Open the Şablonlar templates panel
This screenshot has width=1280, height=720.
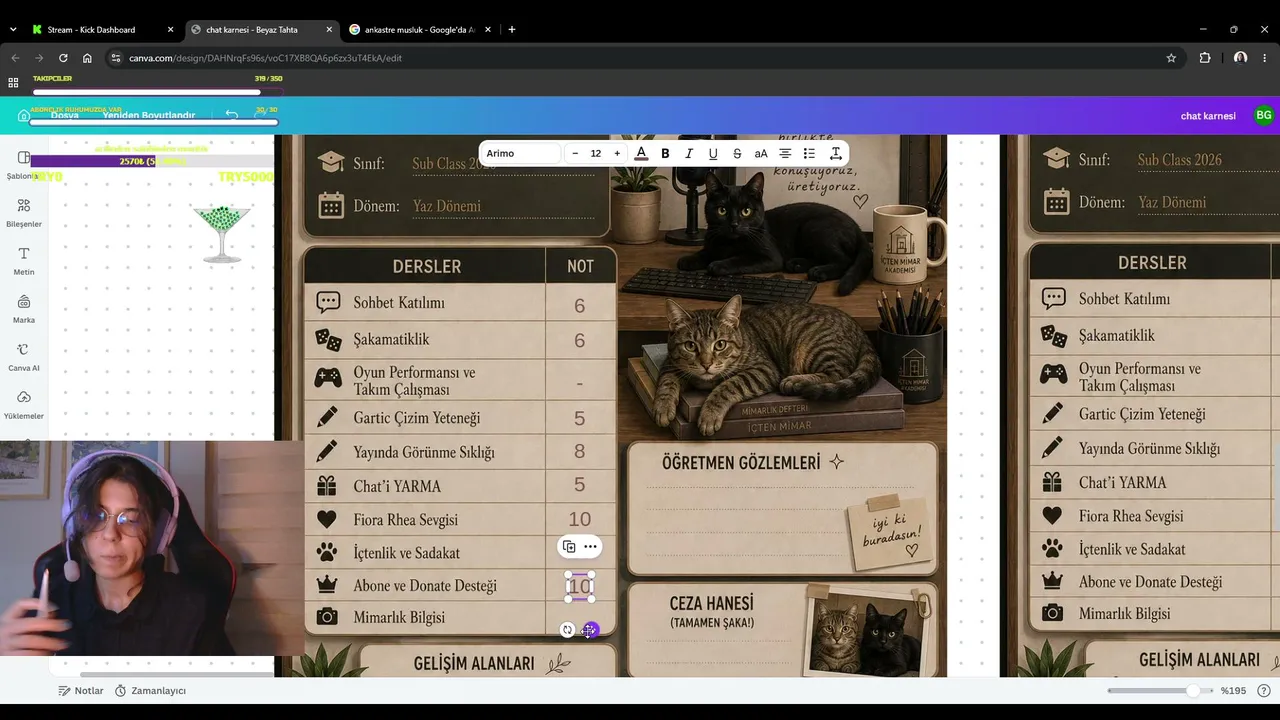point(24,165)
